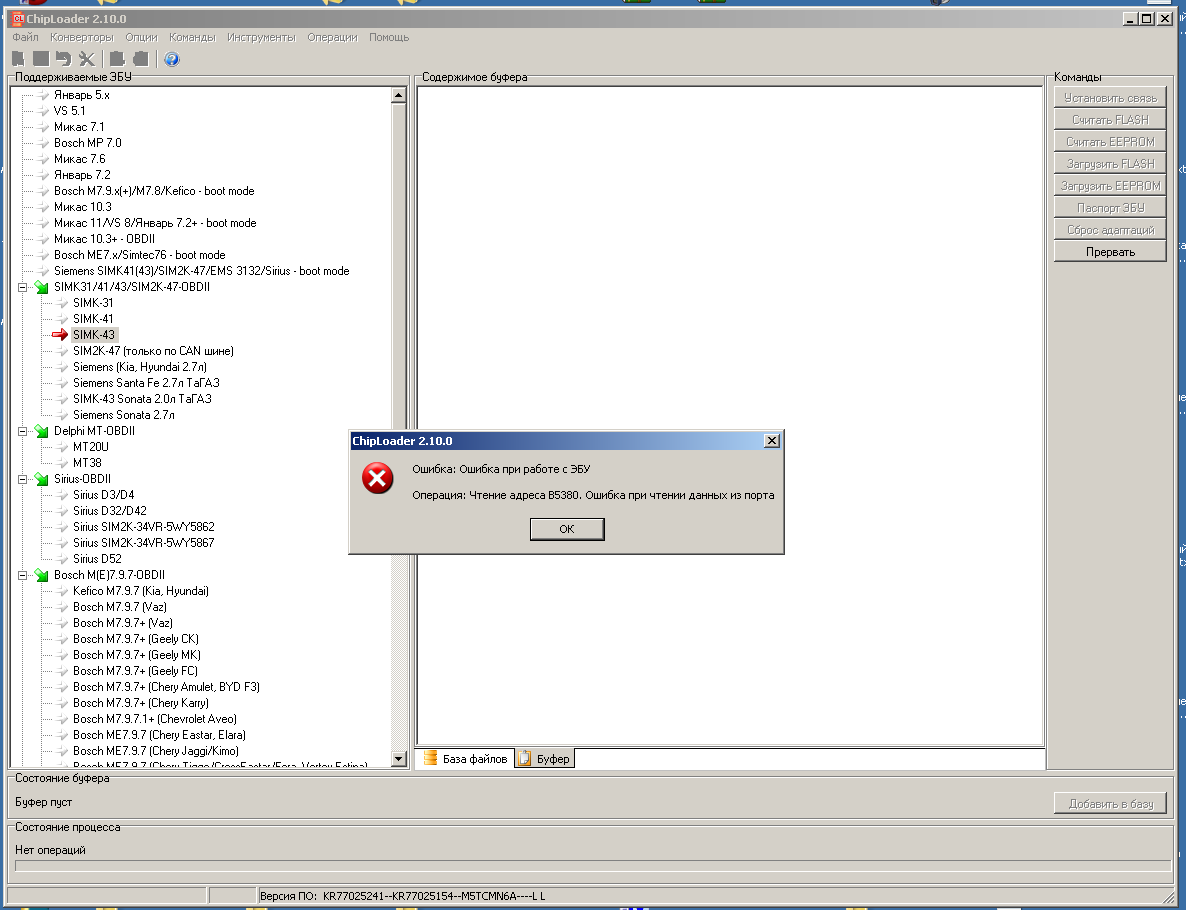Click the red arrow next to SIMK-43
This screenshot has height=910, width=1186.
point(60,335)
